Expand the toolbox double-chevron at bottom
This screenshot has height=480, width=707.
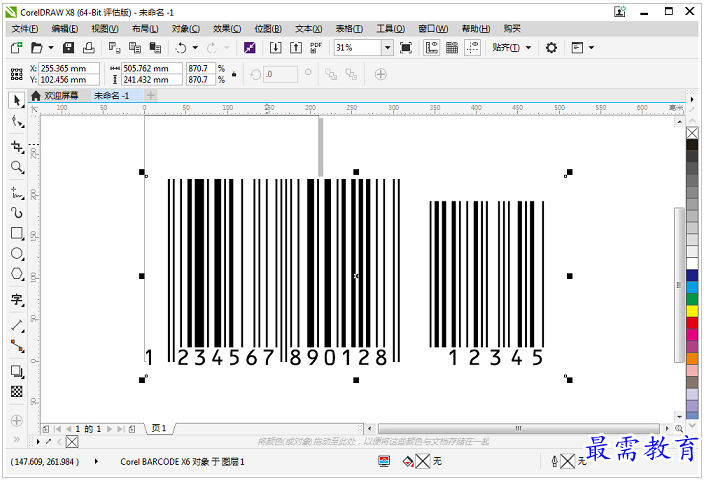(x=17, y=439)
